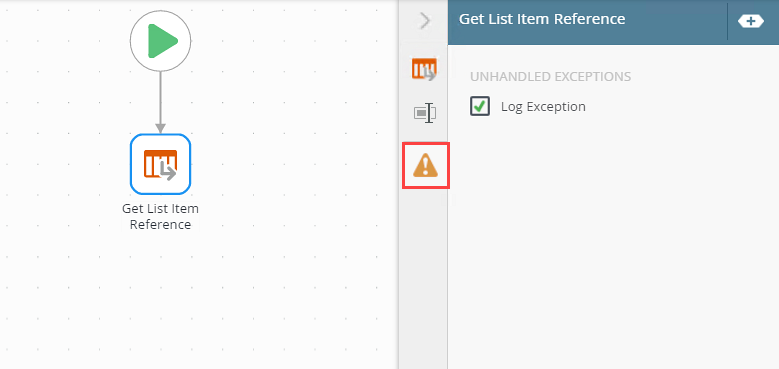Click the "Log Exception" label text
779x369 pixels.
tap(543, 107)
